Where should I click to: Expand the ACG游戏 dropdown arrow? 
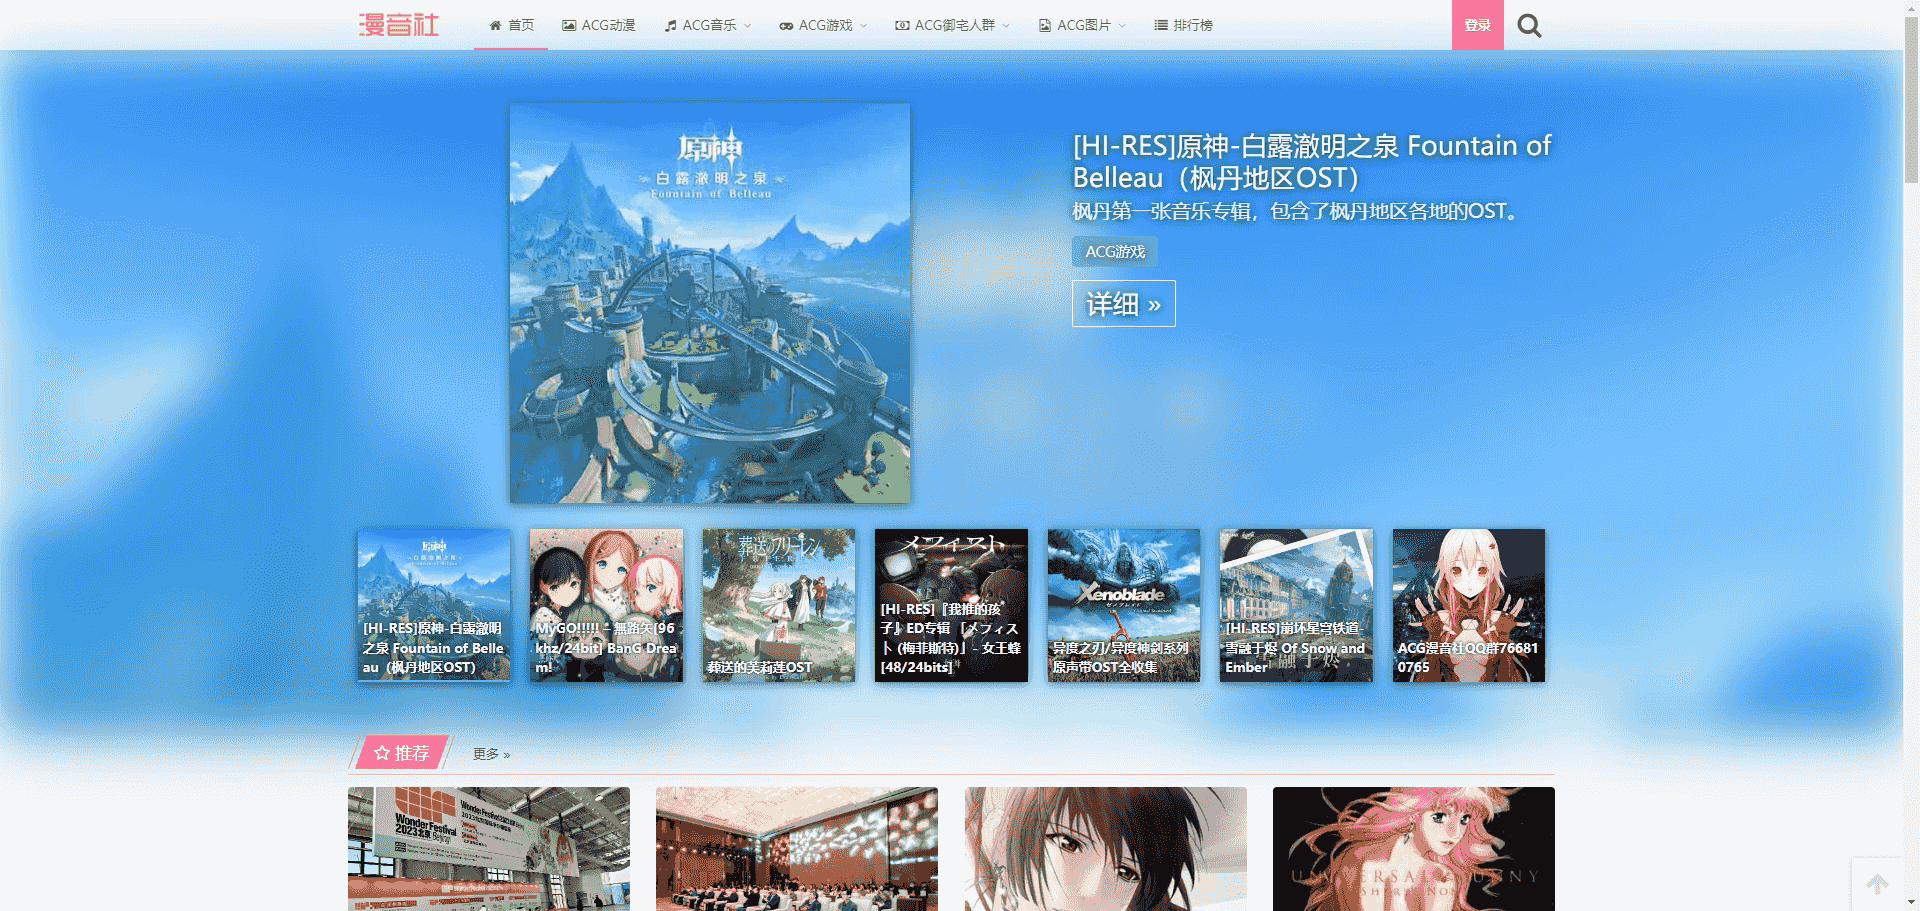863,26
